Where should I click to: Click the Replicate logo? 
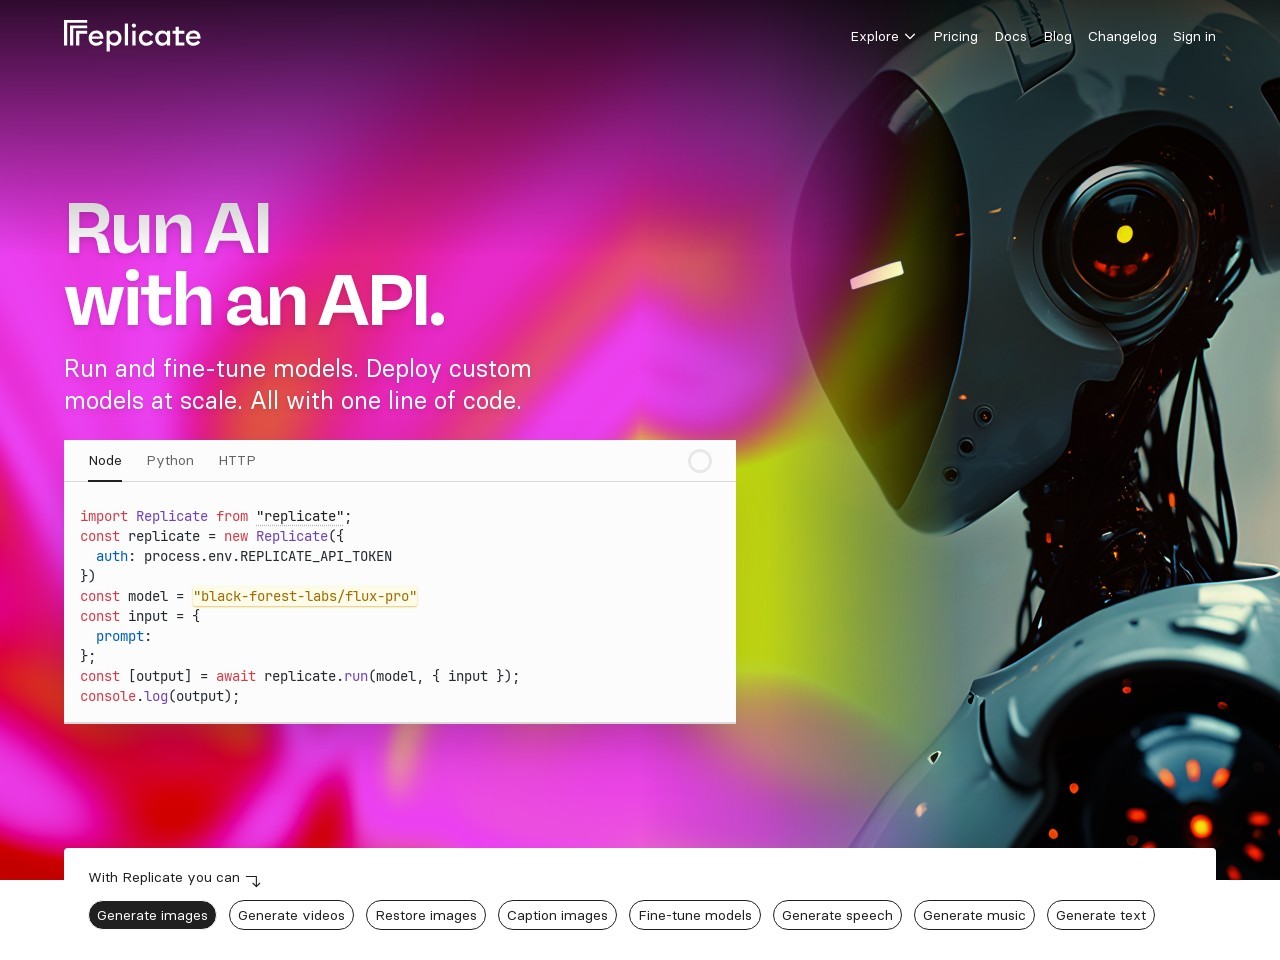pos(132,36)
